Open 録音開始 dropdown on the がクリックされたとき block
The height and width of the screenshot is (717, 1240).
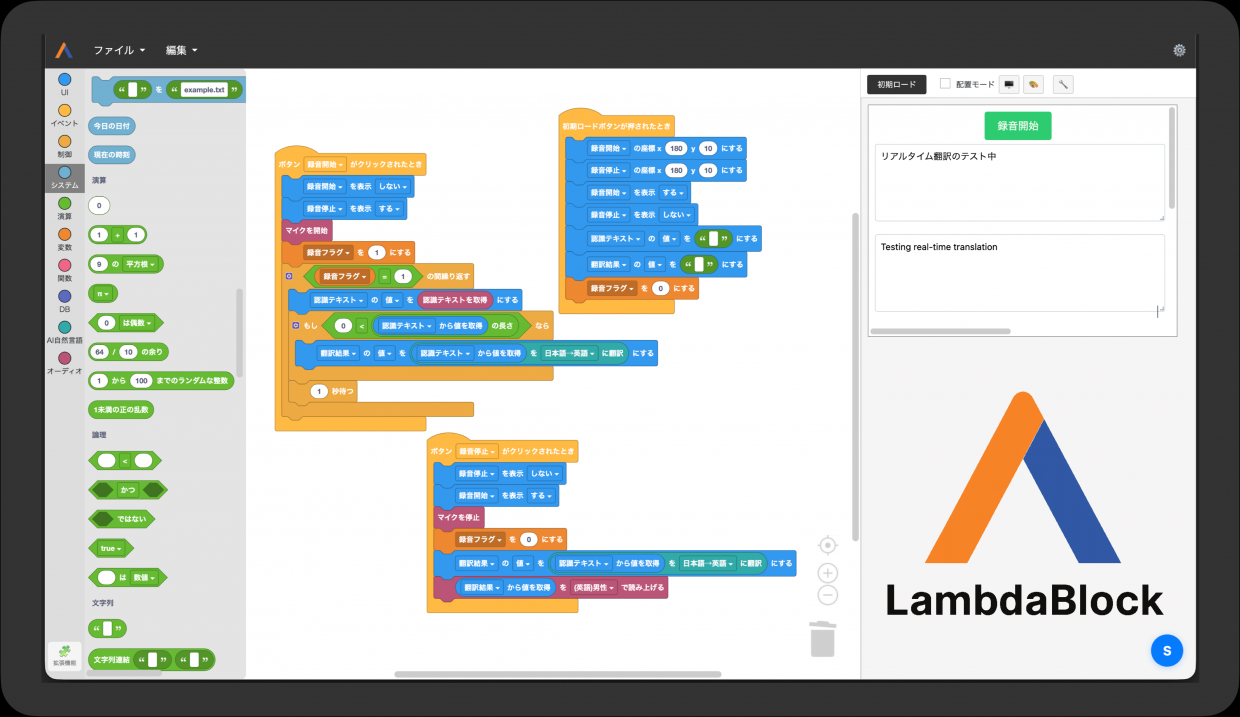click(x=325, y=163)
